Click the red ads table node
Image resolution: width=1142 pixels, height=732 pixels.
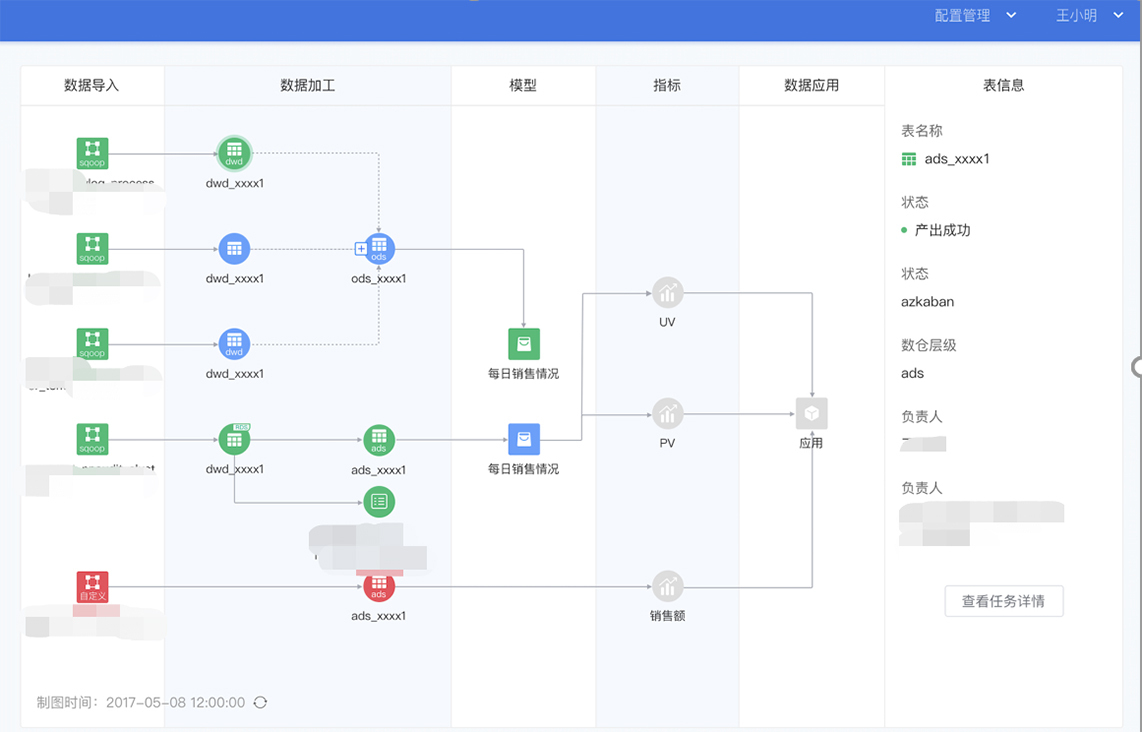(x=379, y=587)
